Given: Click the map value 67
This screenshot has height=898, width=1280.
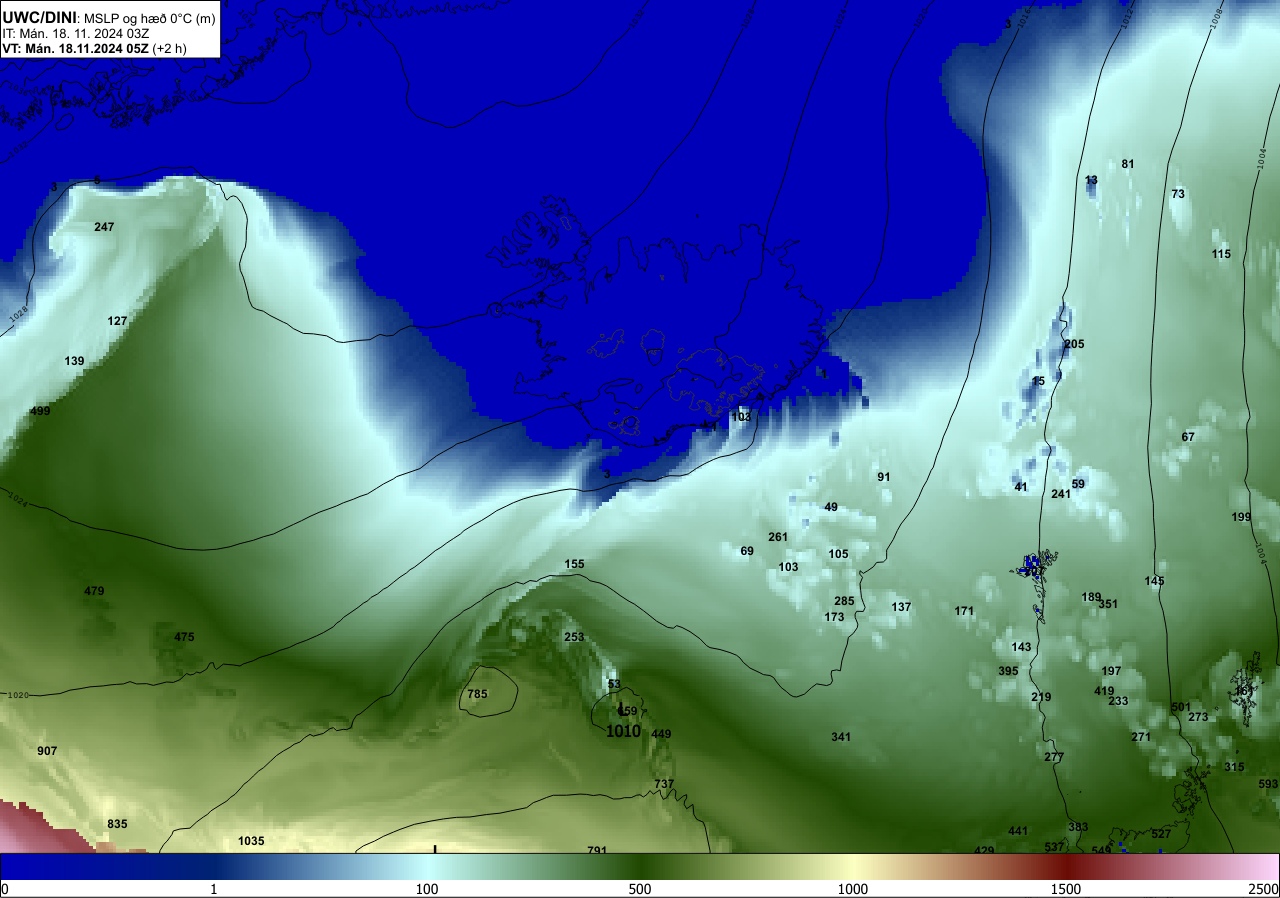Looking at the screenshot, I should (1188, 437).
